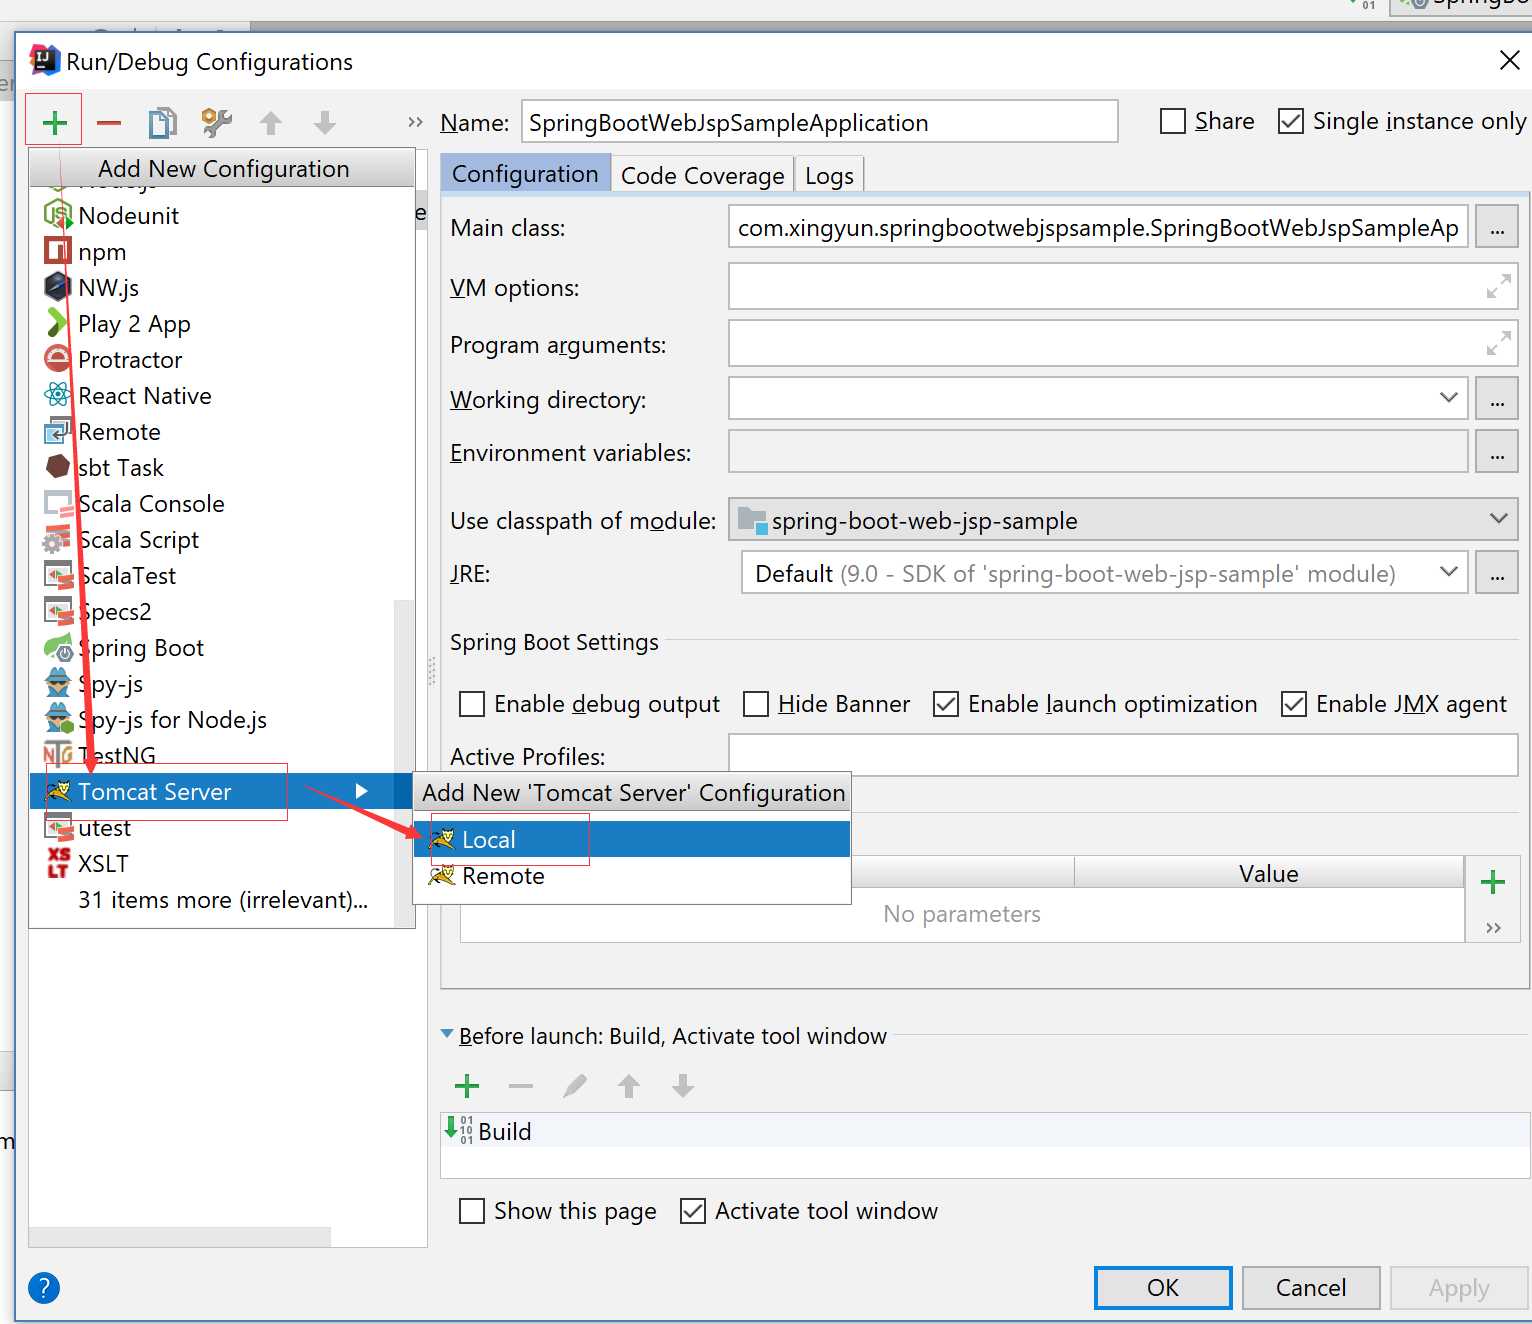Open Tomcat Server submenu entry

coord(222,792)
